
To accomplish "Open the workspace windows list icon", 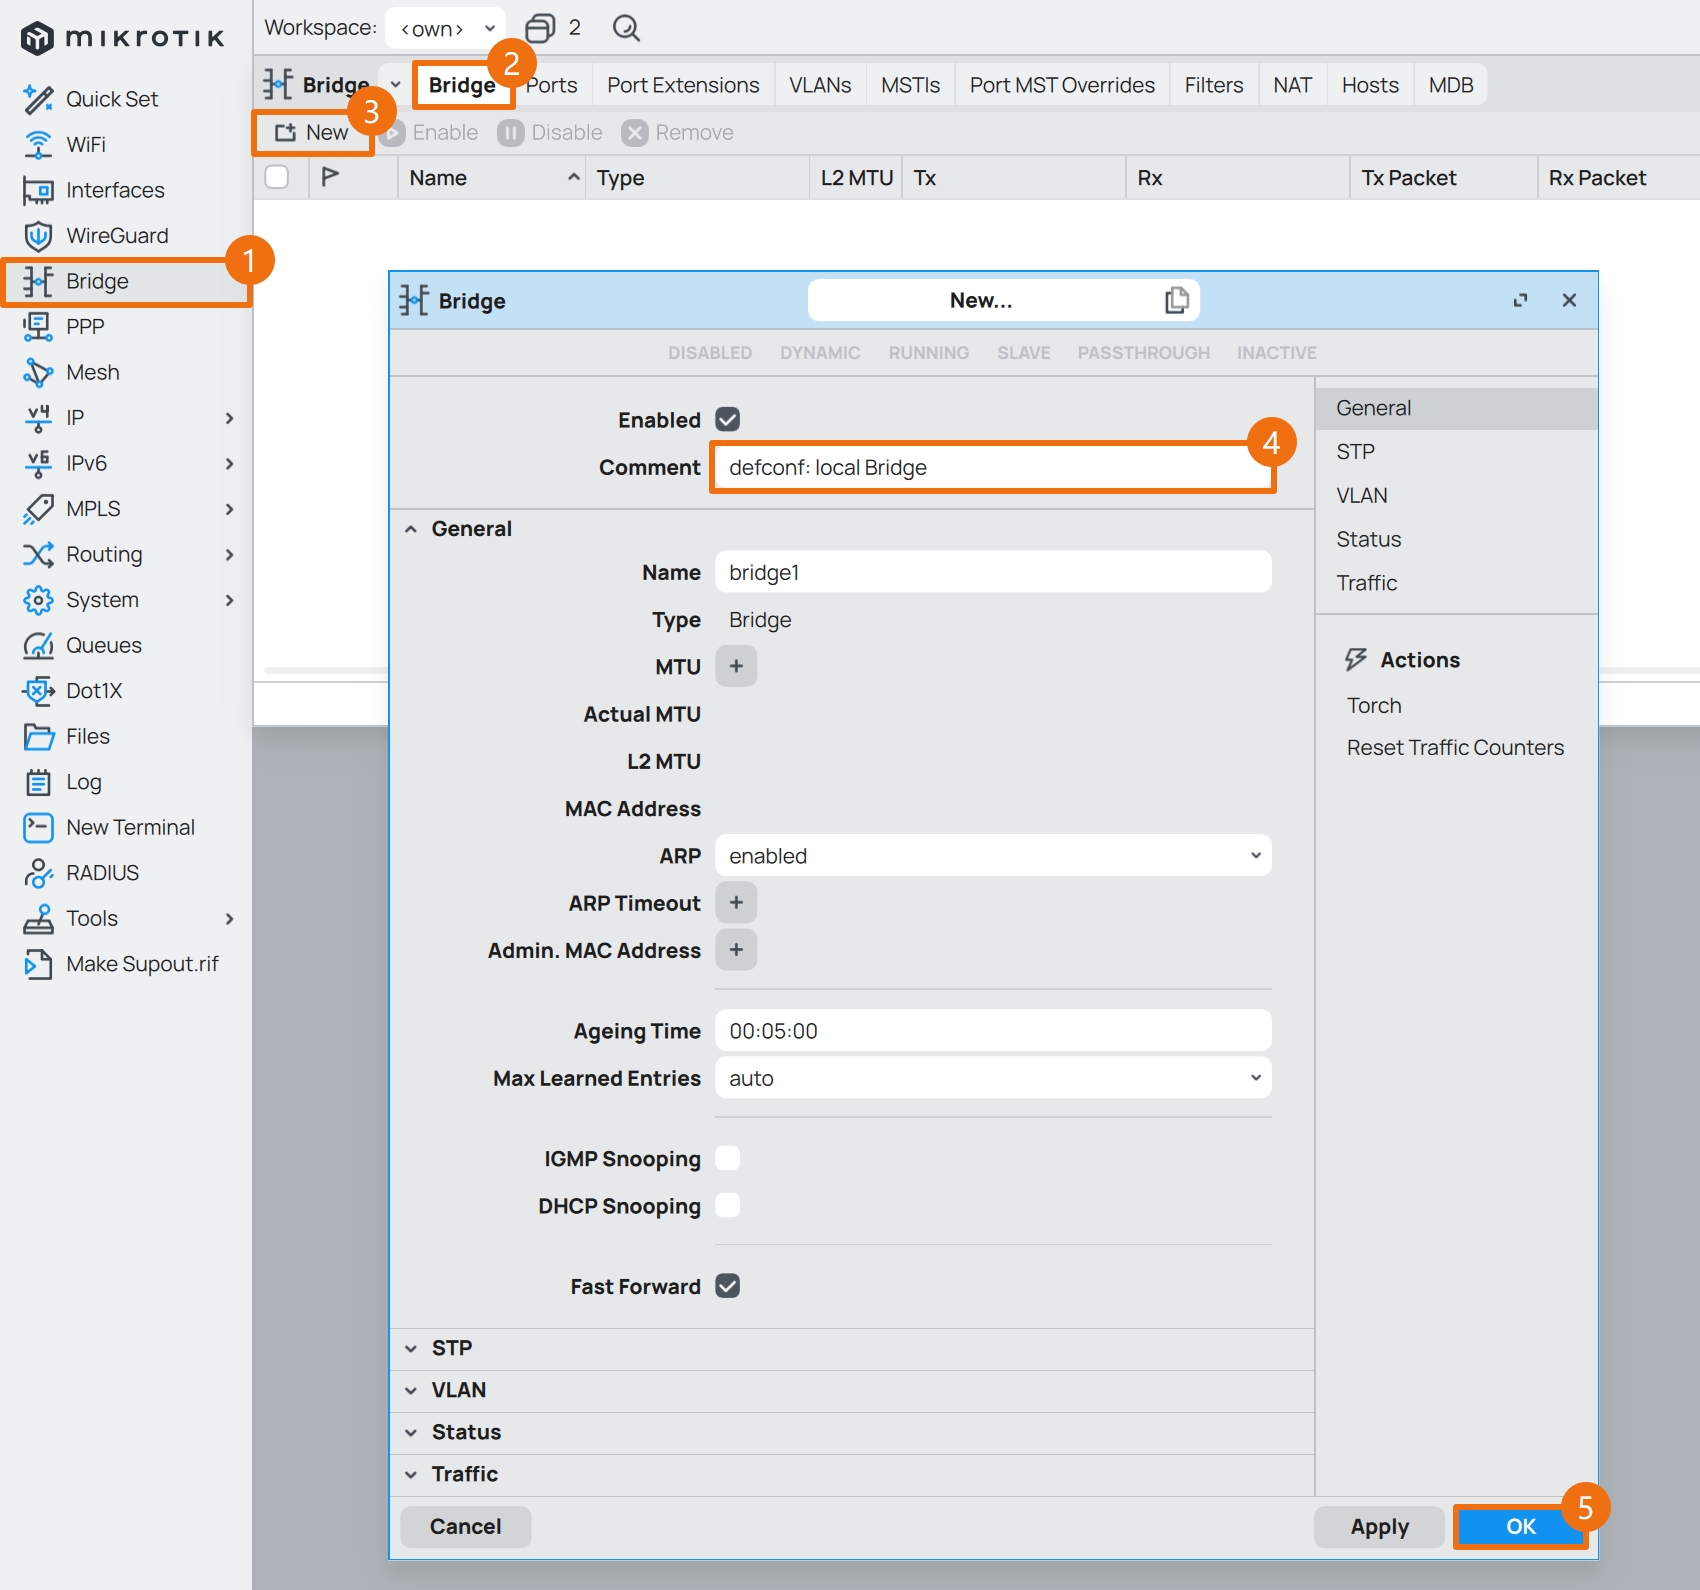I will [x=540, y=28].
